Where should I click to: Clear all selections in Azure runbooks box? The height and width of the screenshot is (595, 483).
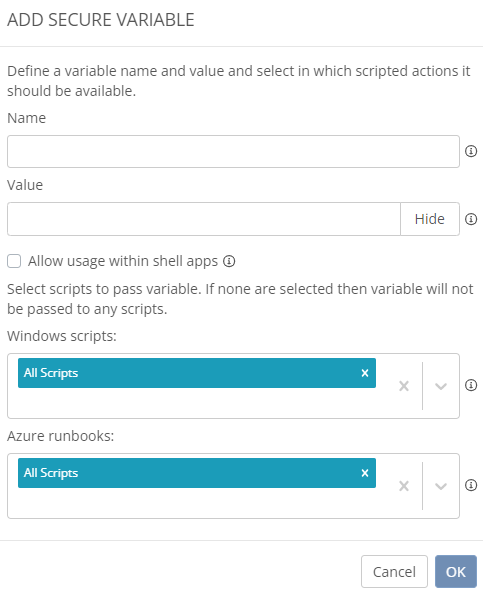[404, 486]
